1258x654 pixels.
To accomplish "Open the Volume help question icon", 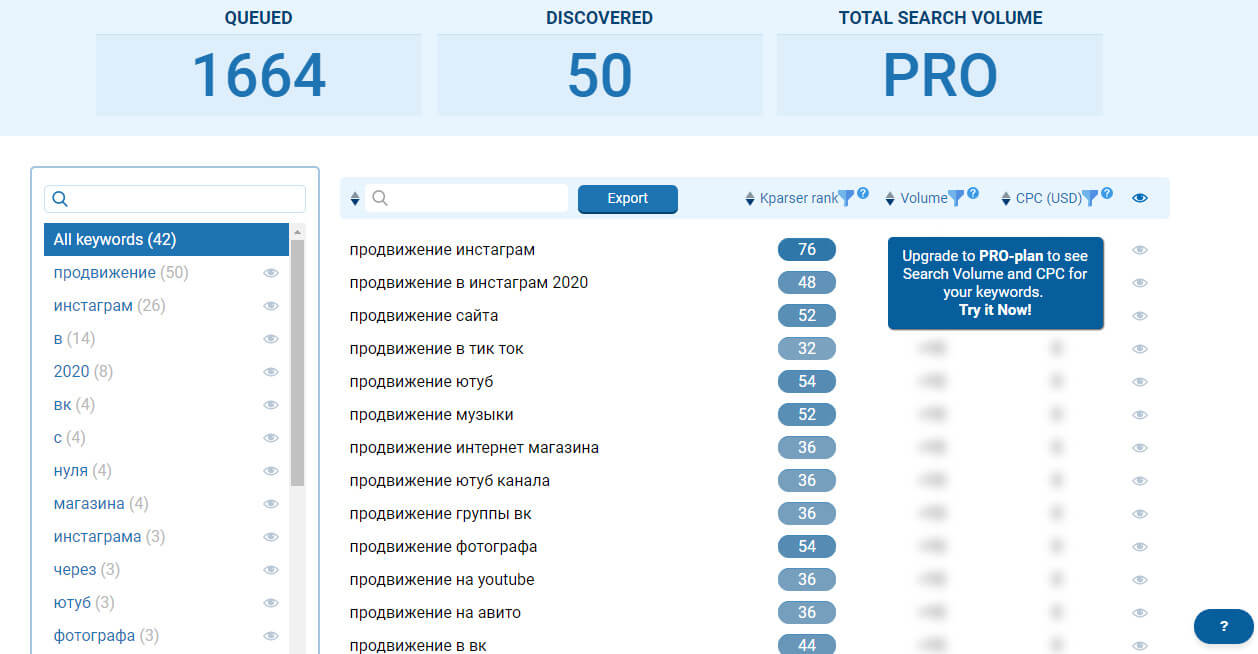I will coord(972,193).
